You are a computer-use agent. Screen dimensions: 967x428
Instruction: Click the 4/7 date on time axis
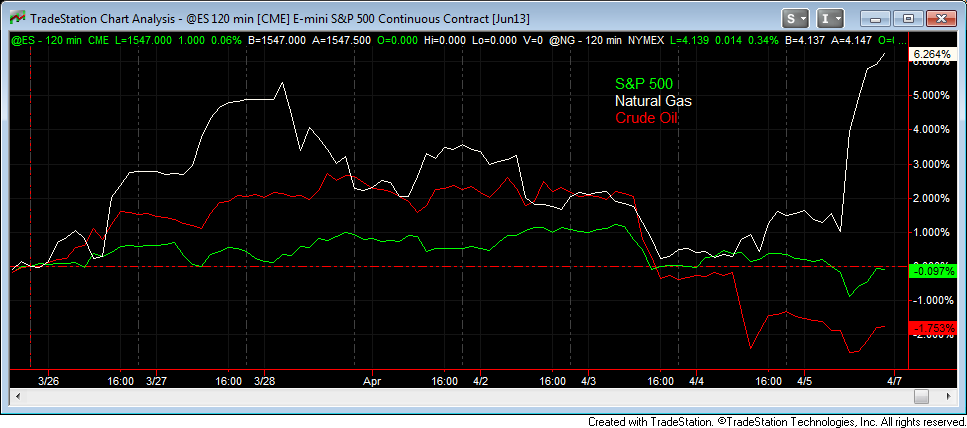[x=894, y=381]
